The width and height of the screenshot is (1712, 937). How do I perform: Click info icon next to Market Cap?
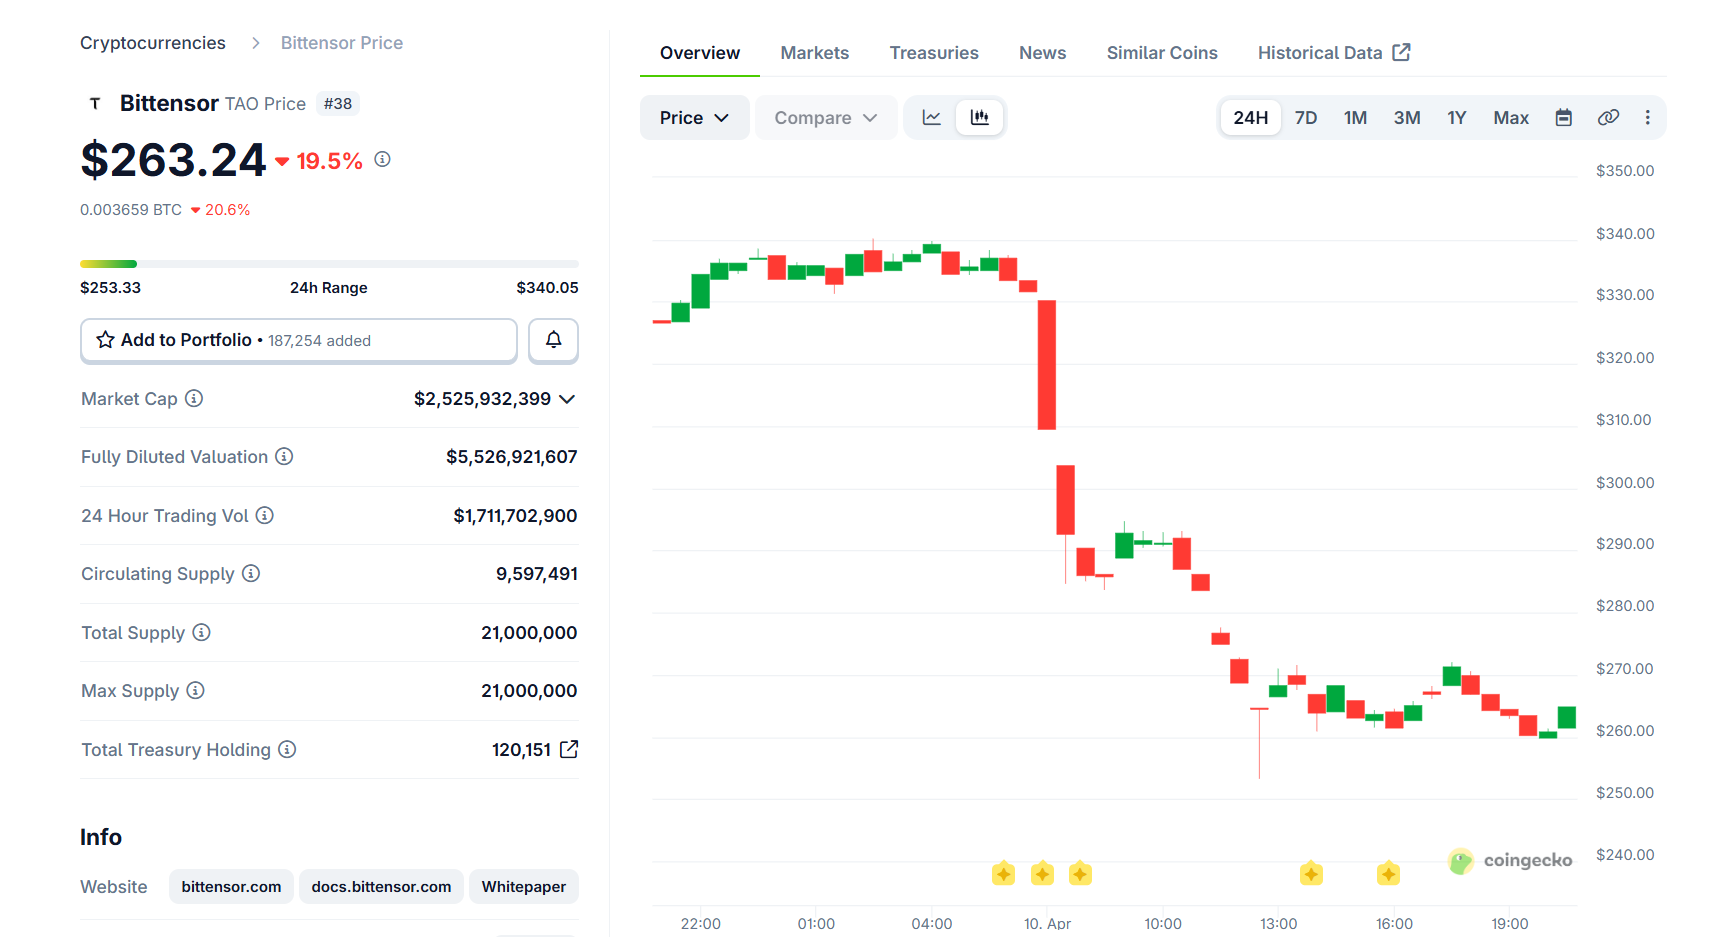click(194, 399)
